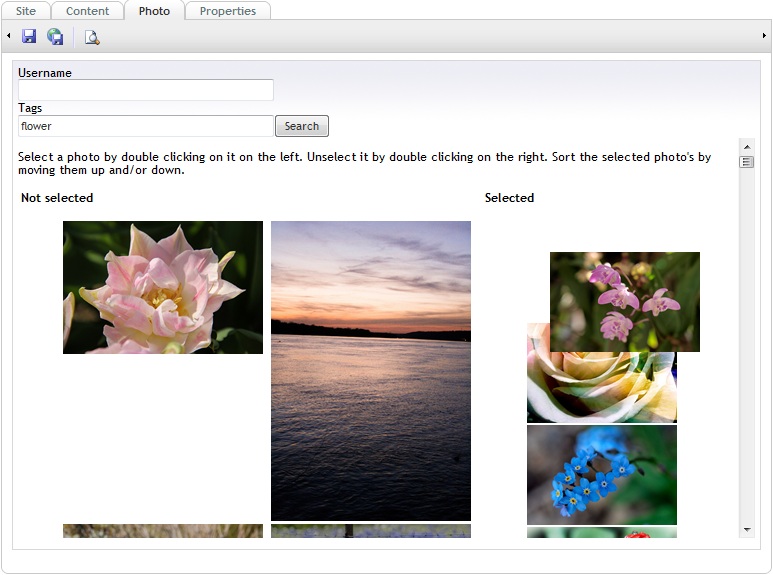Click the Save disk icon
The image size is (773, 575).
pos(29,36)
